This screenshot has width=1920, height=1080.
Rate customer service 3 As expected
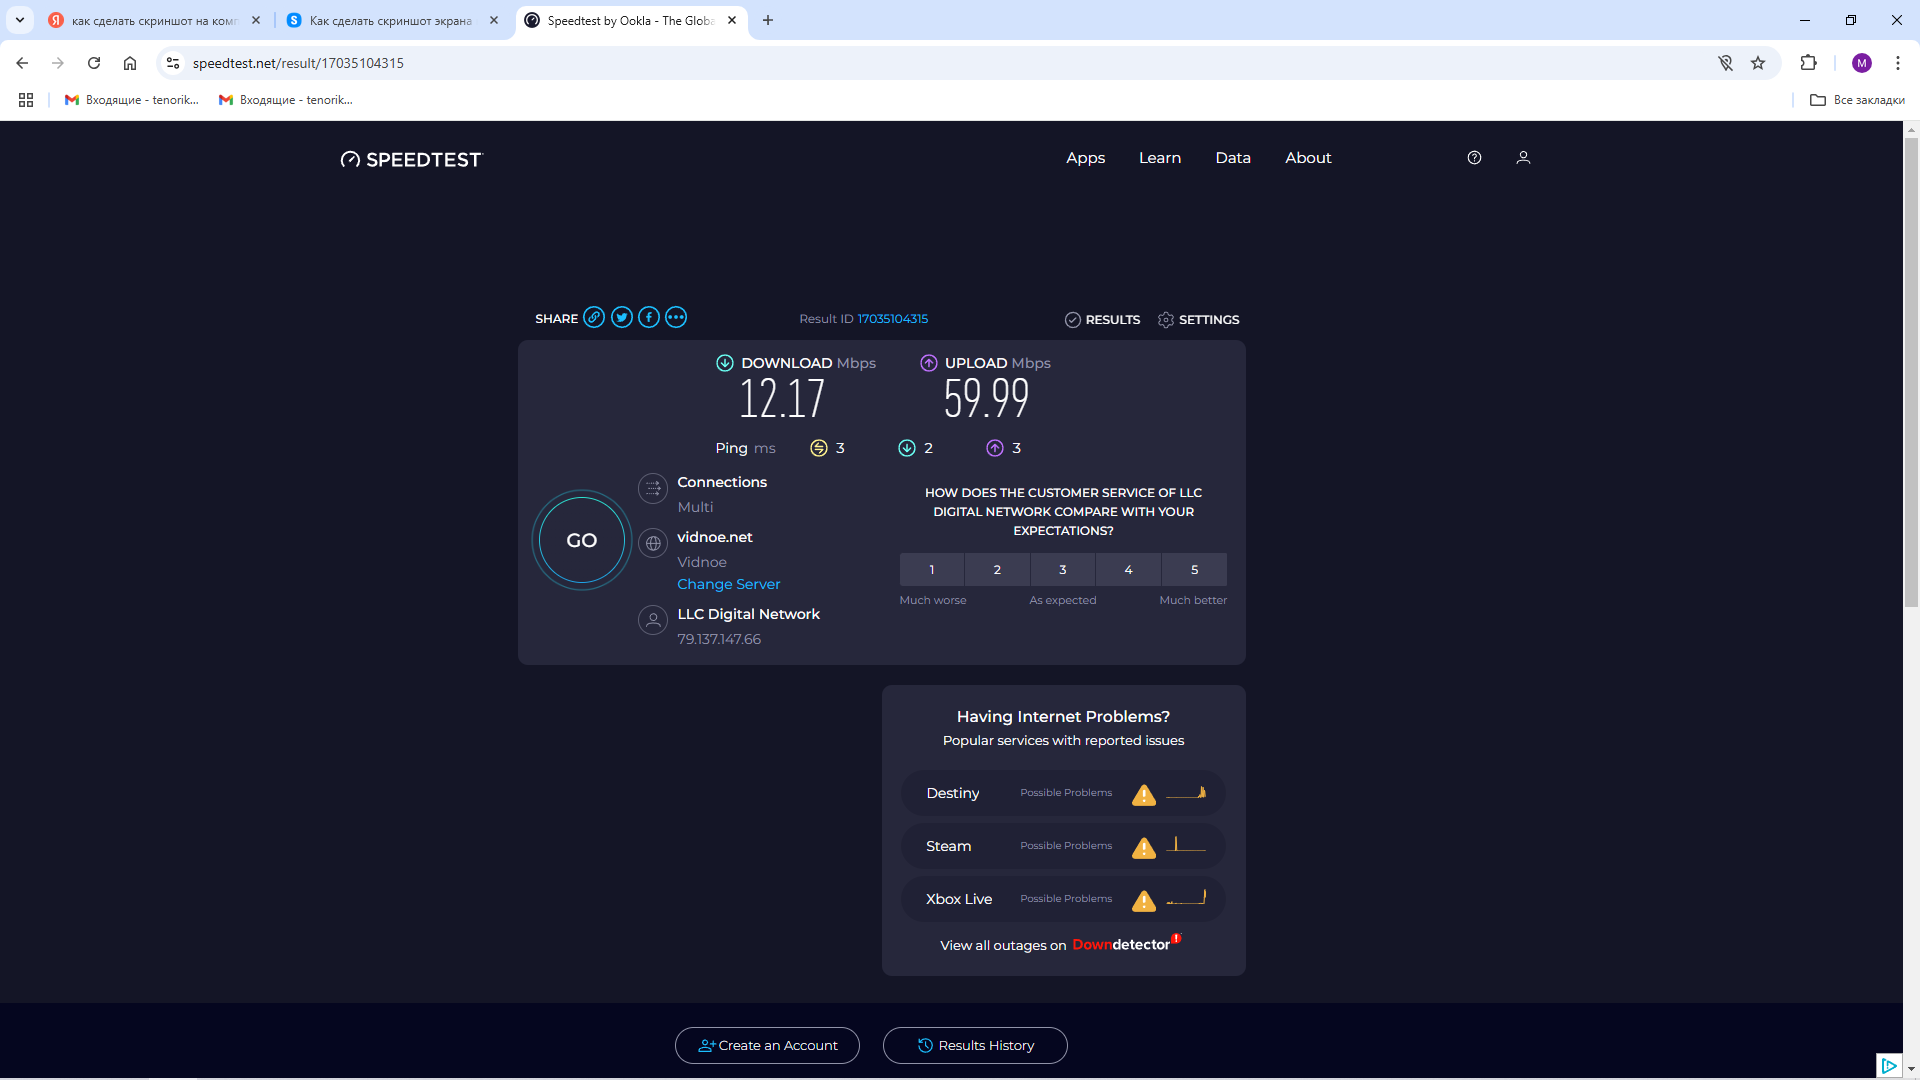pyautogui.click(x=1063, y=569)
